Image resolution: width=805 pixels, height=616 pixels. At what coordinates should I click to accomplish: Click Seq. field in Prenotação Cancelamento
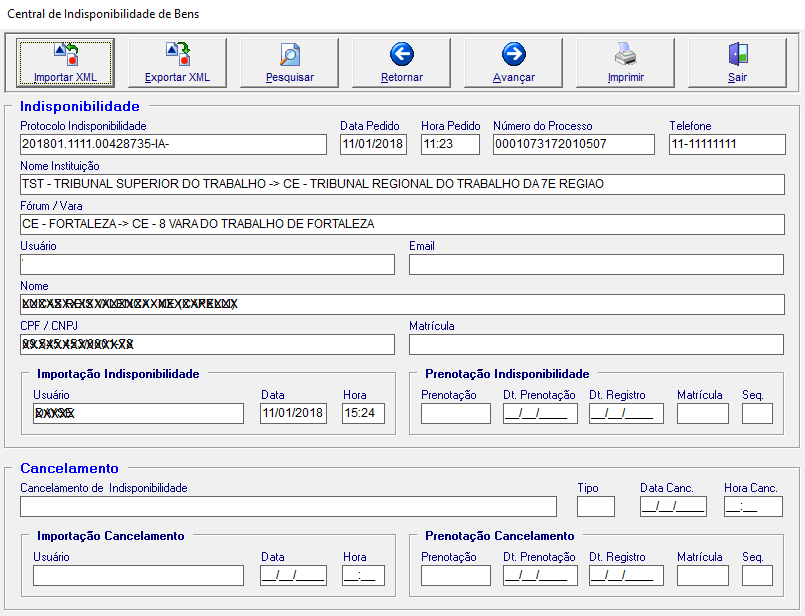[x=757, y=575]
